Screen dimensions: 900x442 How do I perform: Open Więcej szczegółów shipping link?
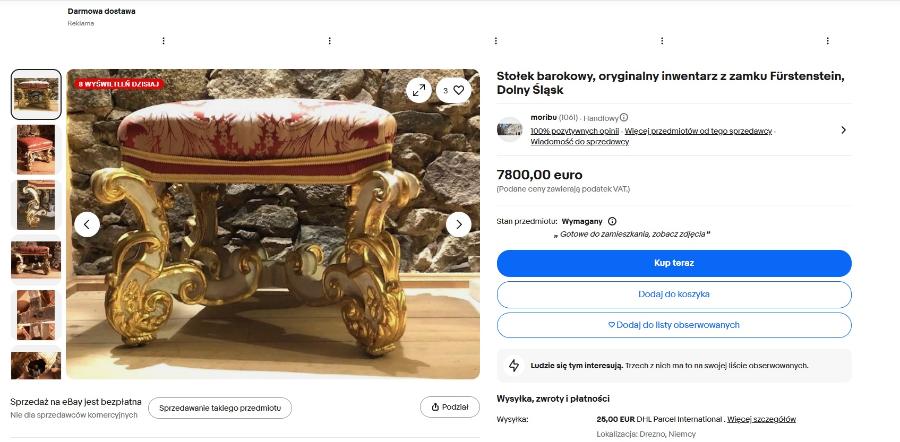763,419
